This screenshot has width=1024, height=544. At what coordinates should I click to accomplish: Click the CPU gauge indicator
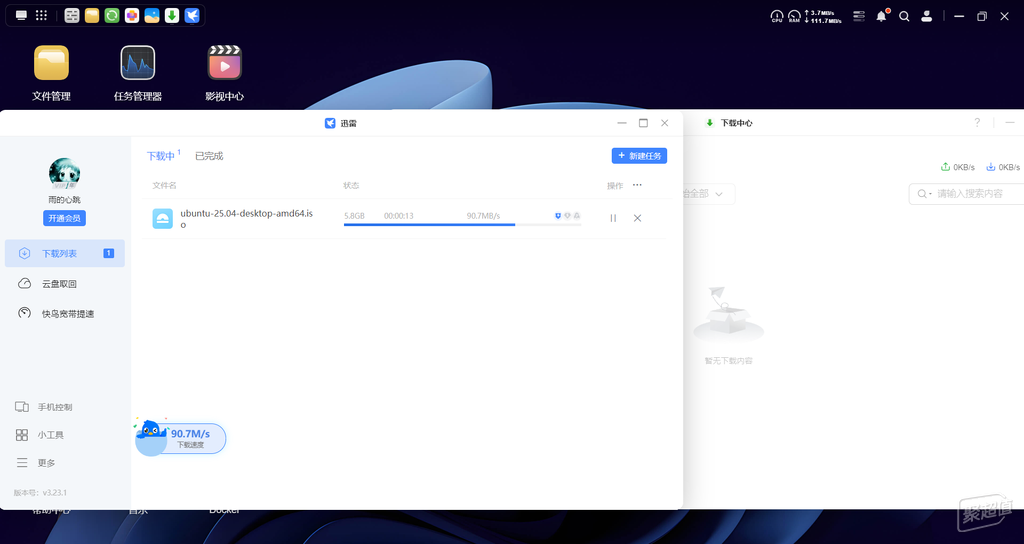[x=776, y=16]
